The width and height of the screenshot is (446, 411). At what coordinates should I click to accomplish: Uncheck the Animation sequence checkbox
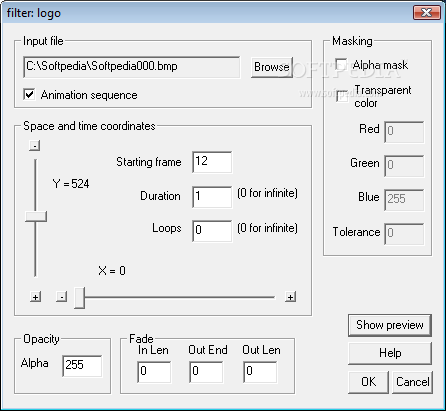pyautogui.click(x=29, y=95)
